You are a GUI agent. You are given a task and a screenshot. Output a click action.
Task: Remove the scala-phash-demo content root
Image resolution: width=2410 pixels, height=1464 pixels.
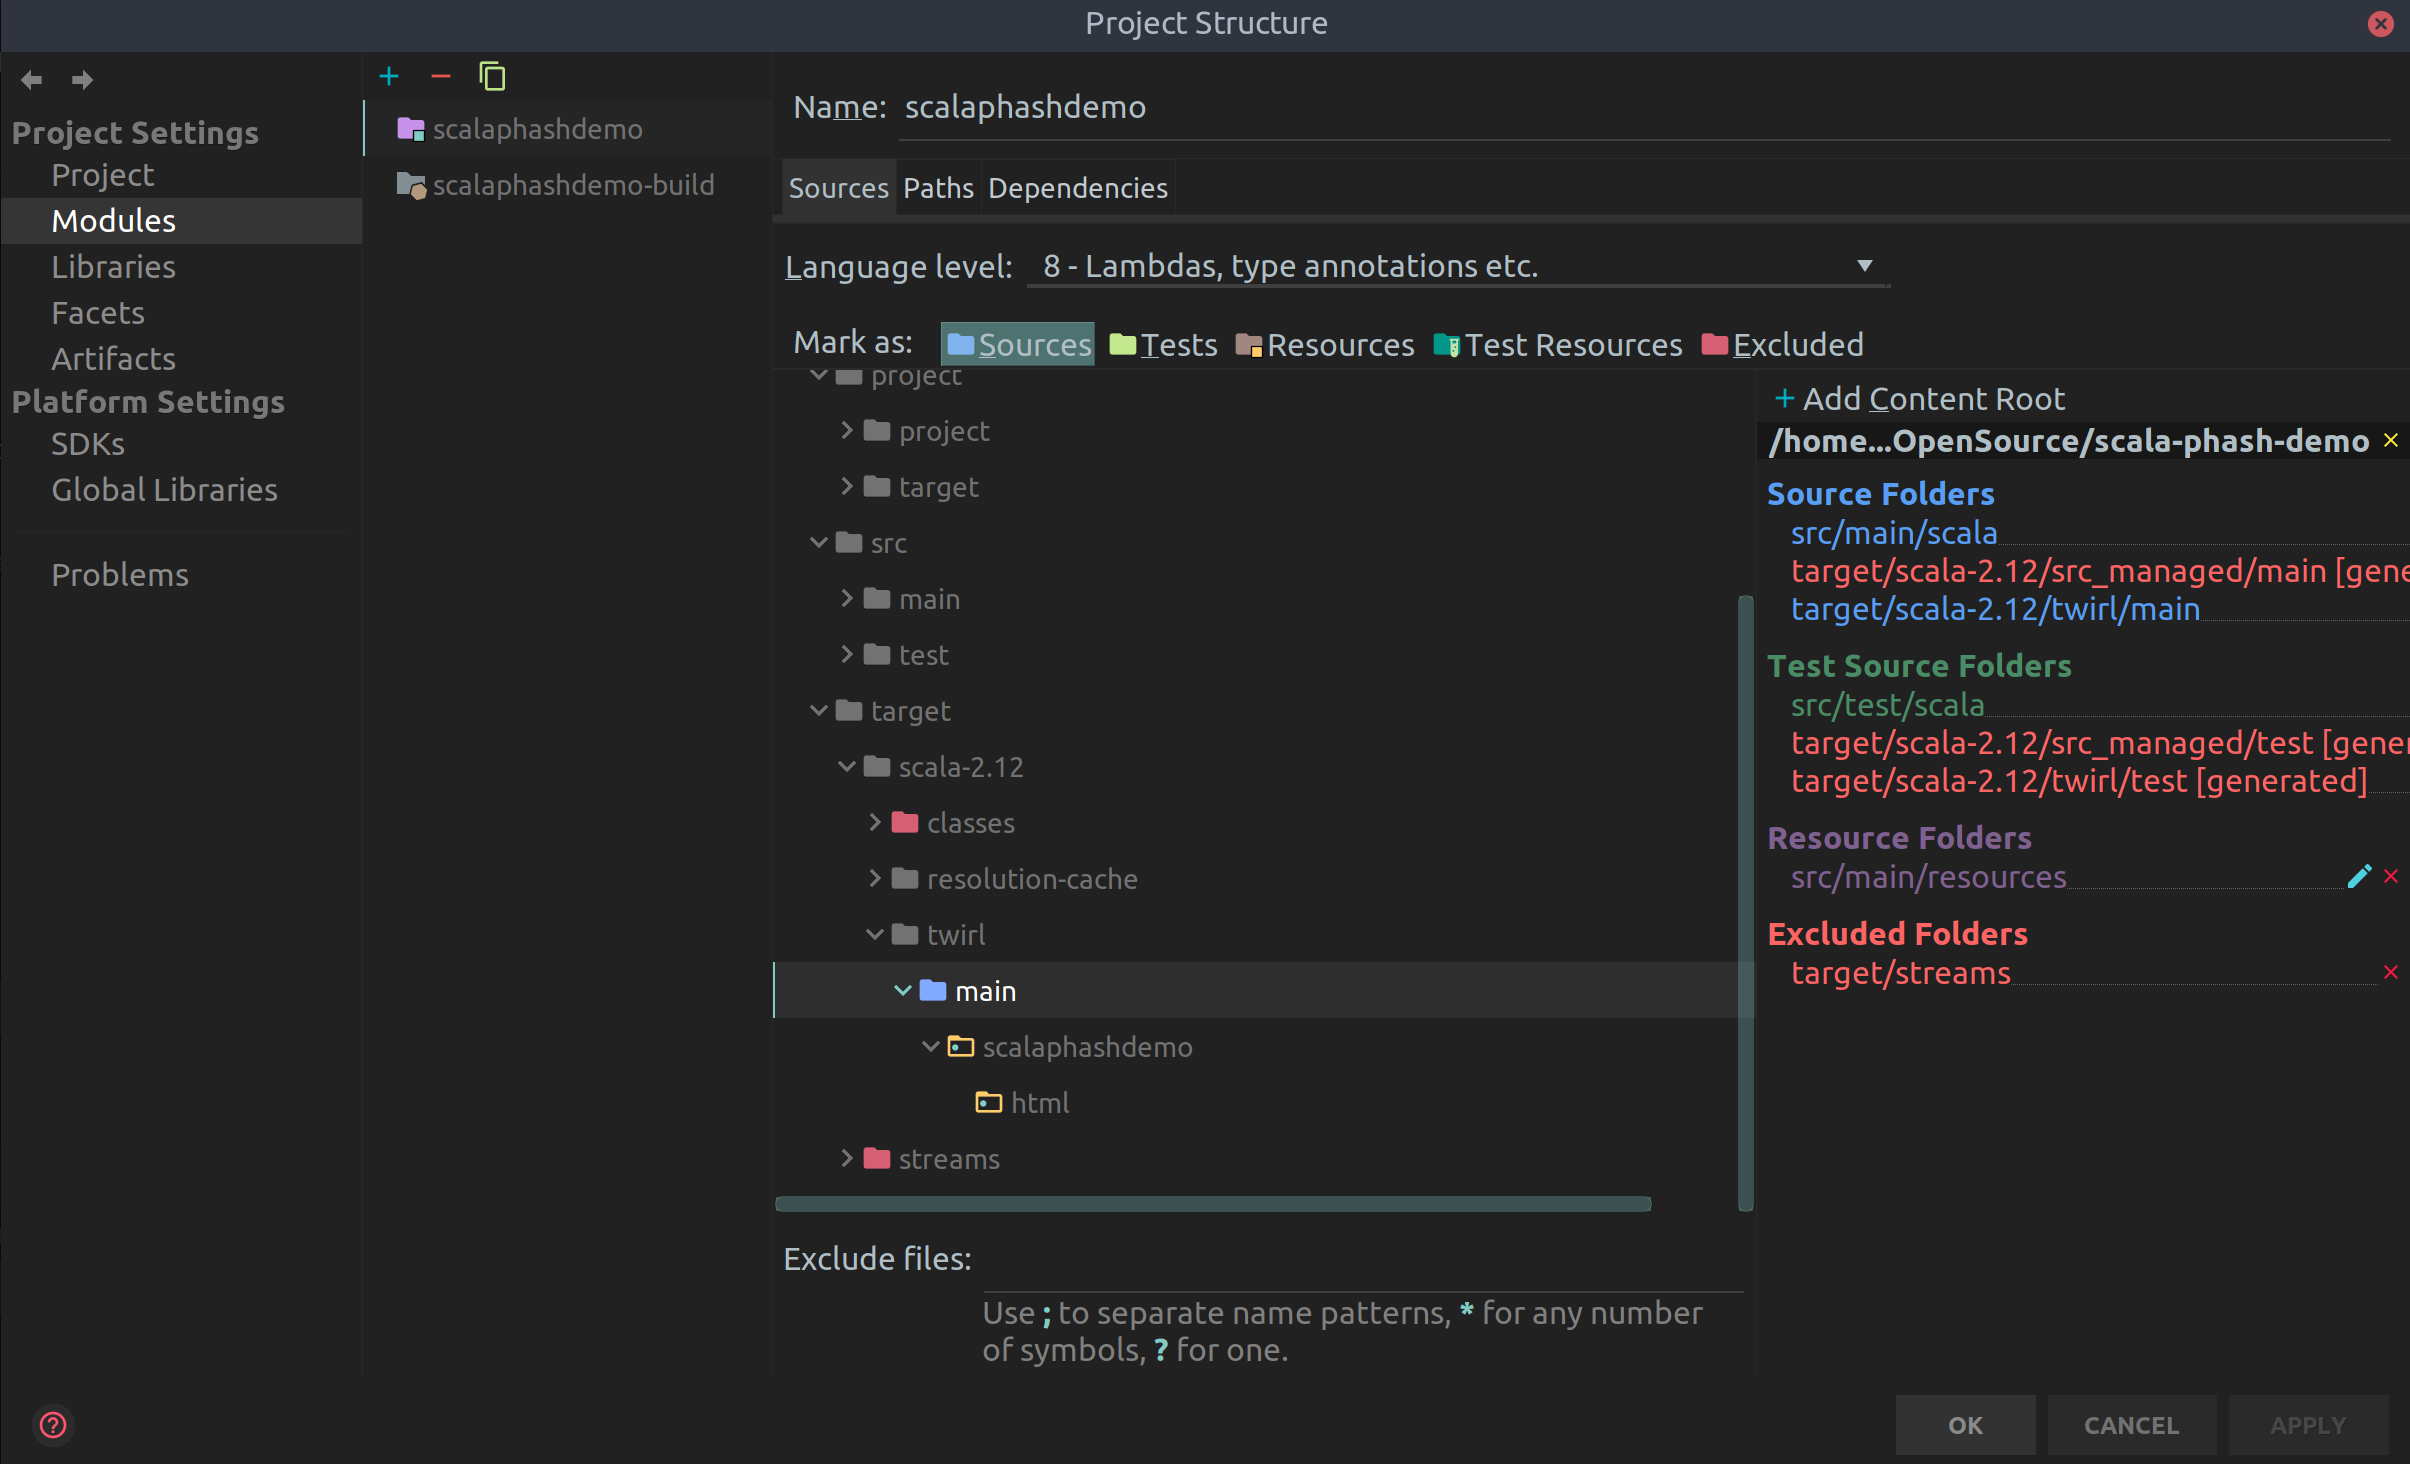coord(2391,441)
